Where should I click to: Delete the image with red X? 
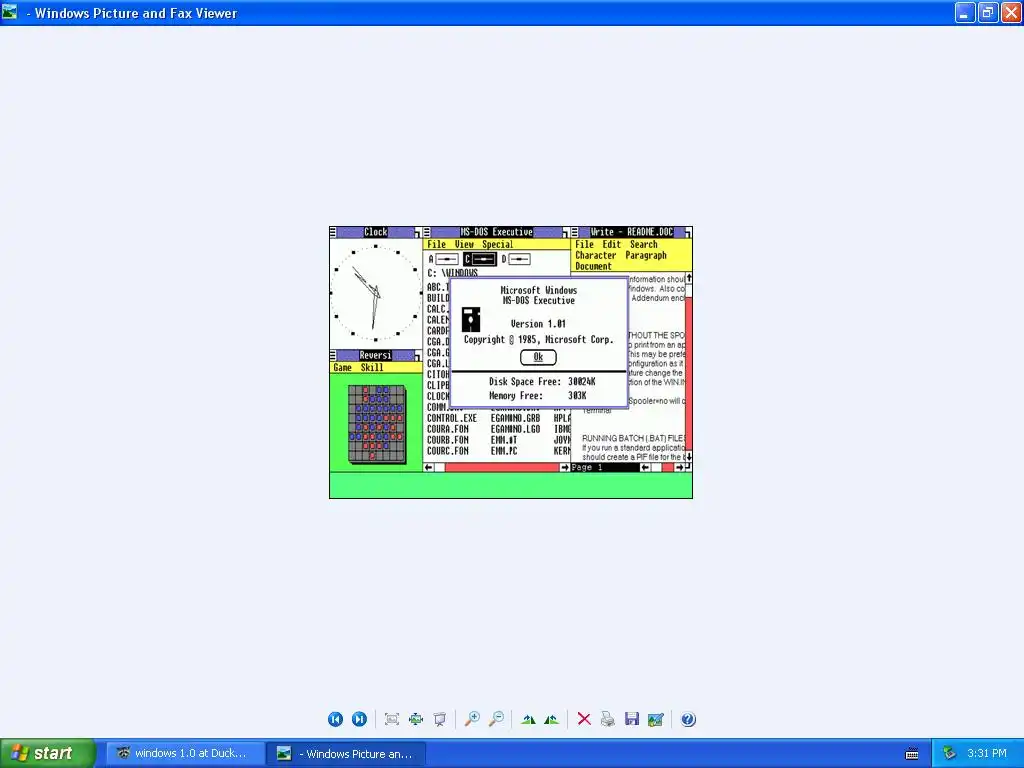point(584,719)
